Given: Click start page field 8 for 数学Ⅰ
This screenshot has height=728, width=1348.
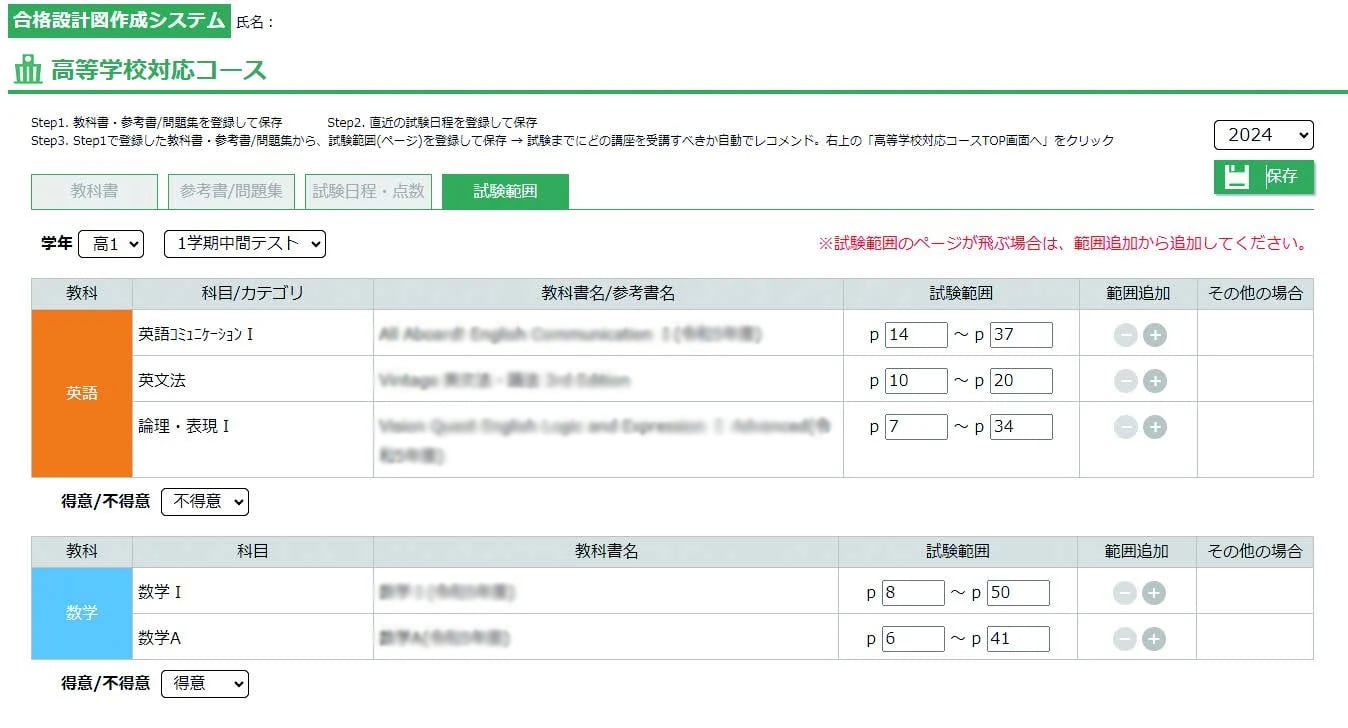Looking at the screenshot, I should coord(913,593).
